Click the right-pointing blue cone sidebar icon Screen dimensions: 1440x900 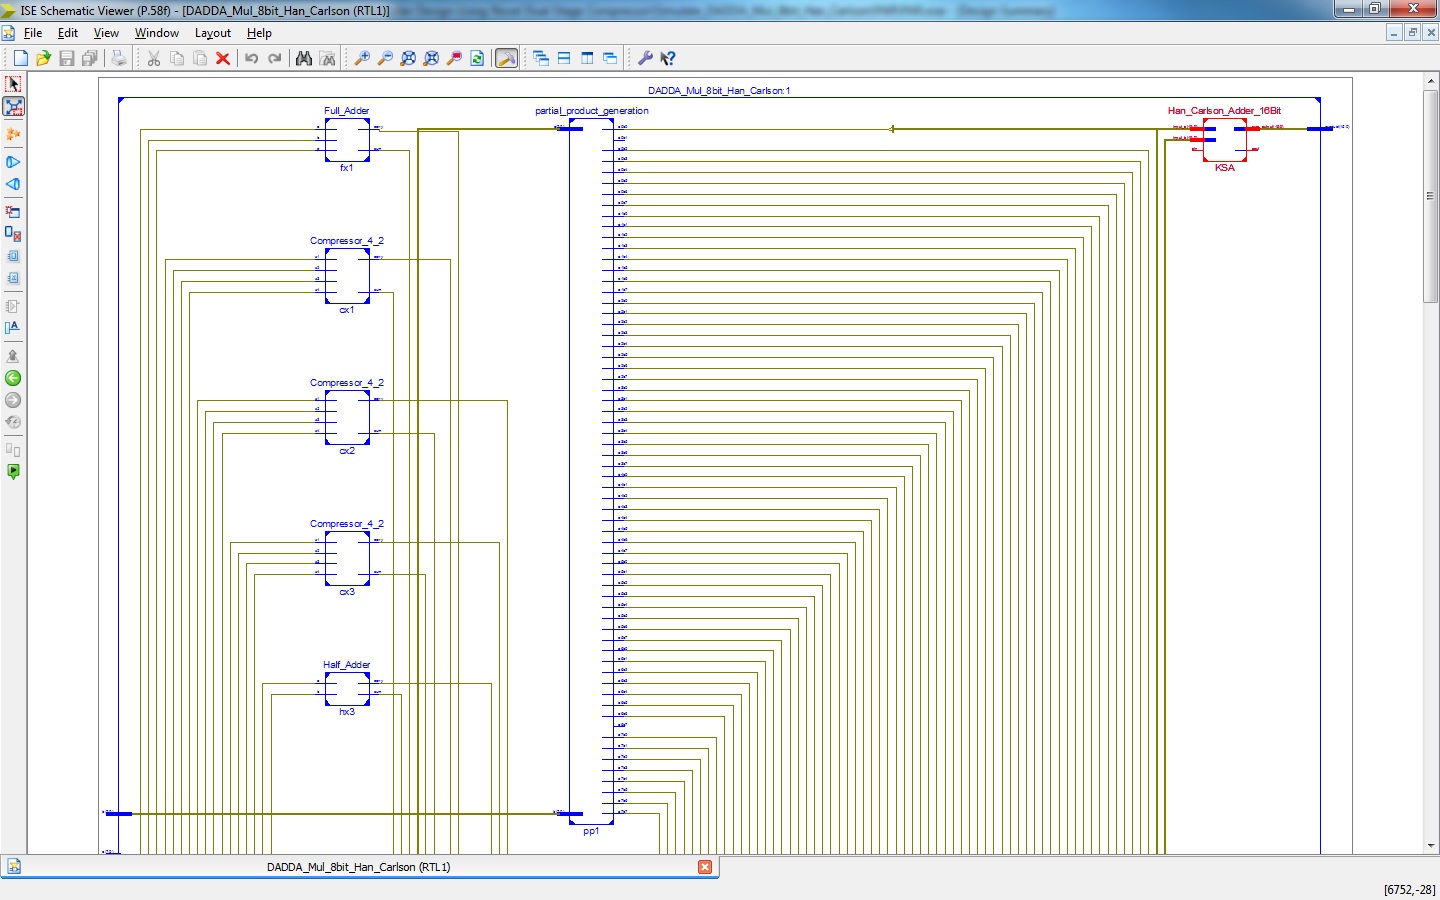pyautogui.click(x=13, y=162)
